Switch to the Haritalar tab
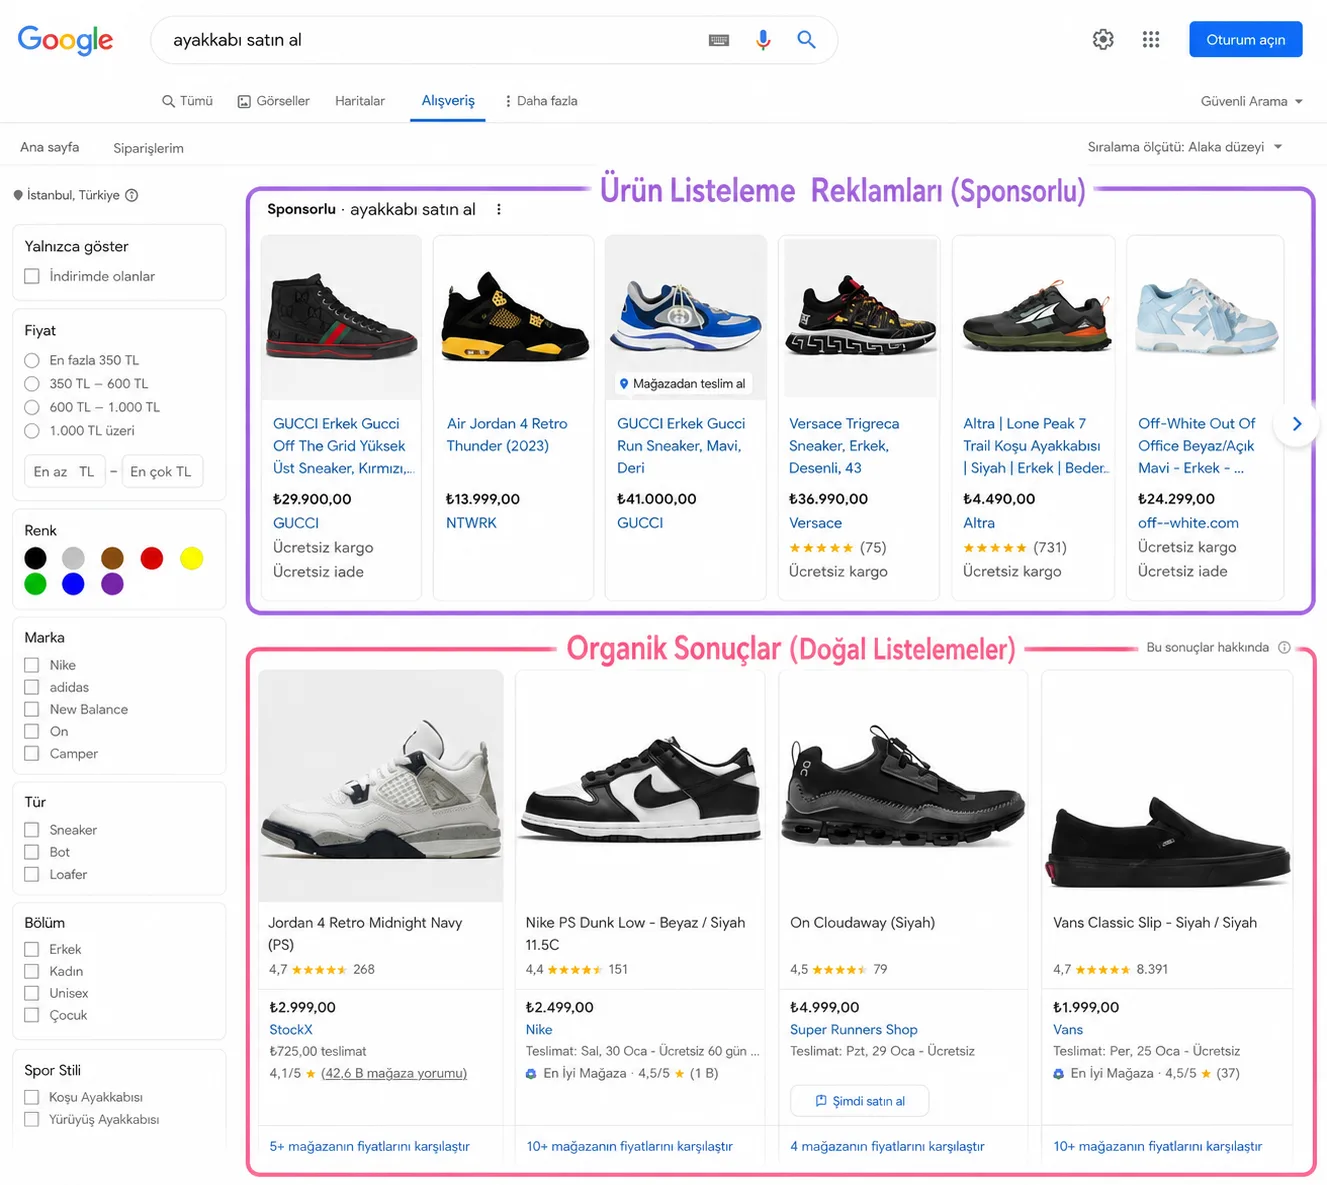The height and width of the screenshot is (1185, 1327). tap(360, 101)
